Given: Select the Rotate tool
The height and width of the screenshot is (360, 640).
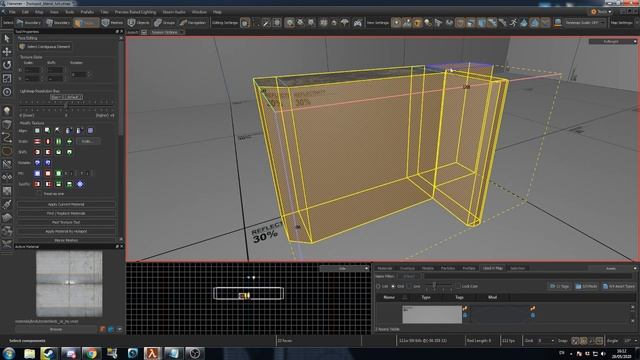Looking at the screenshot, I should coord(7,65).
